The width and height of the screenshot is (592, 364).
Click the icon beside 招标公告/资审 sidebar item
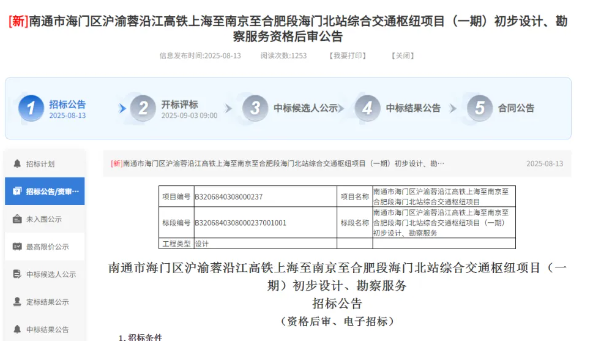click(x=17, y=191)
